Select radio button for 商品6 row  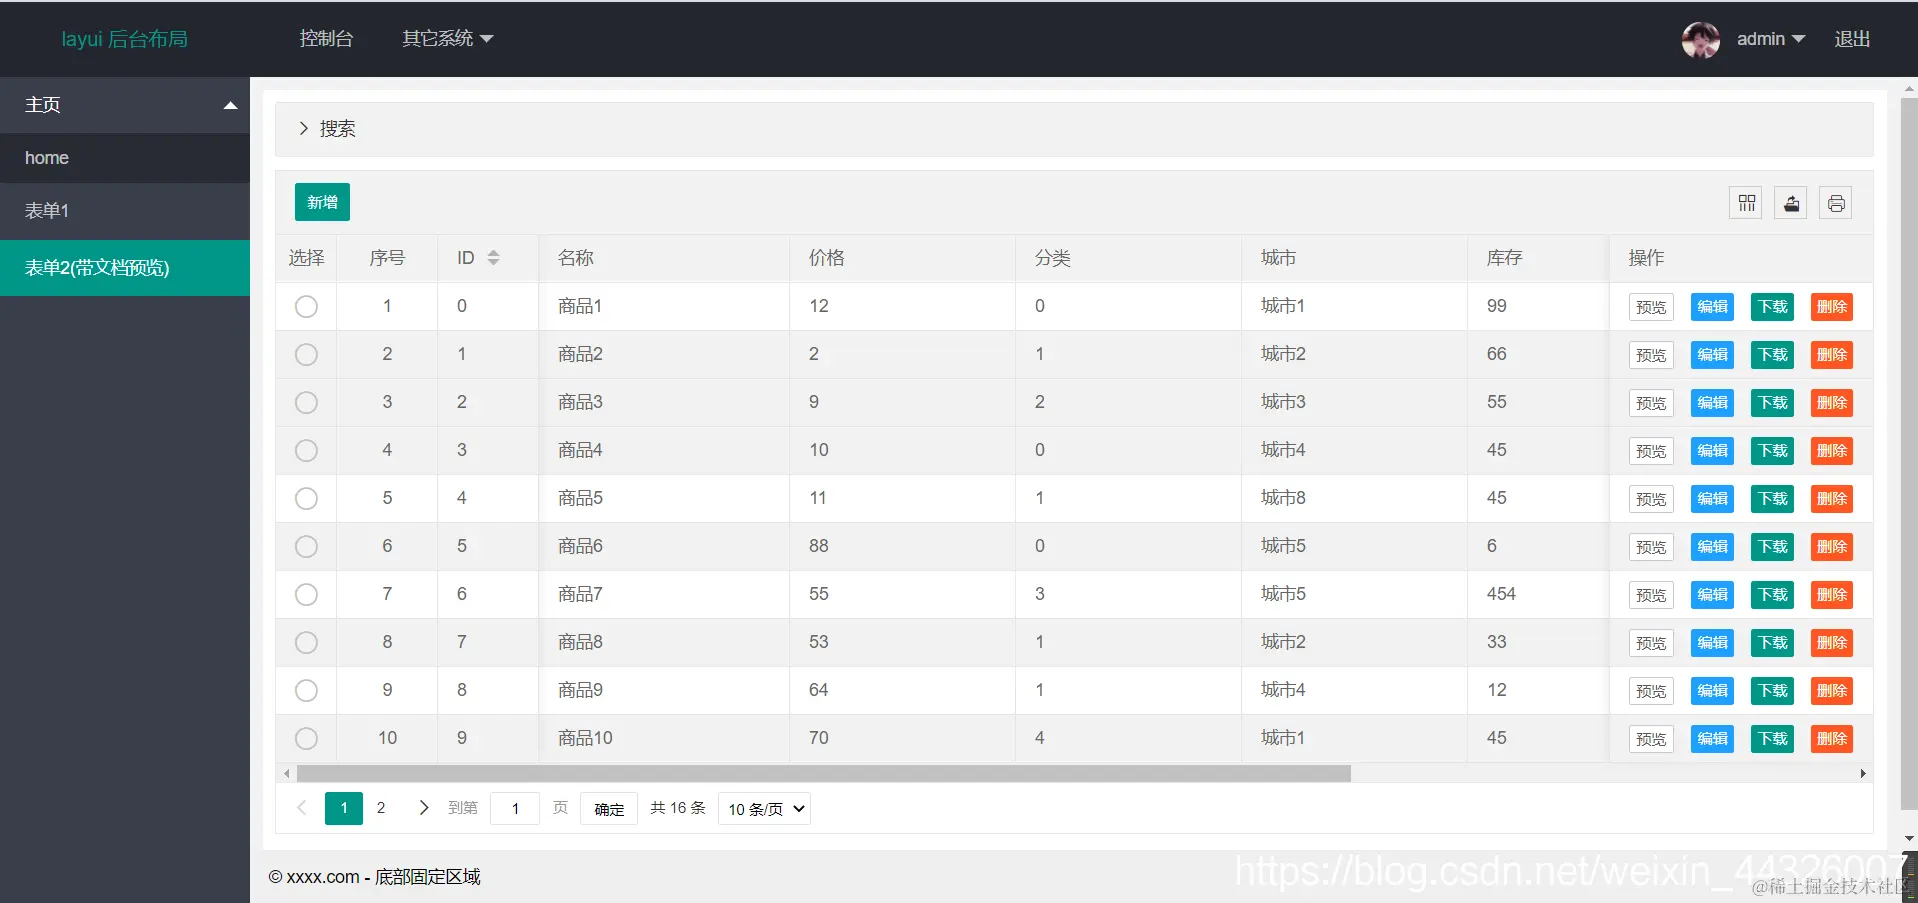tap(306, 546)
